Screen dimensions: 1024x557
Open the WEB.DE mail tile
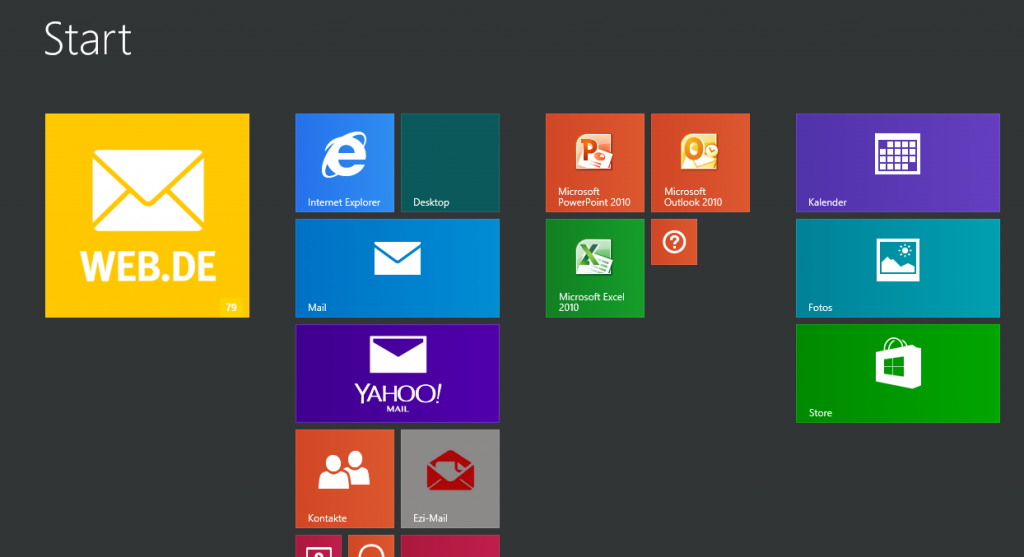click(x=147, y=215)
